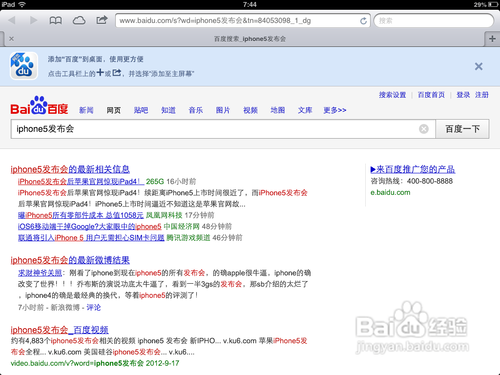Open a new tab with plus button
Viewport: 500px width, 375px height.
tap(492, 39)
